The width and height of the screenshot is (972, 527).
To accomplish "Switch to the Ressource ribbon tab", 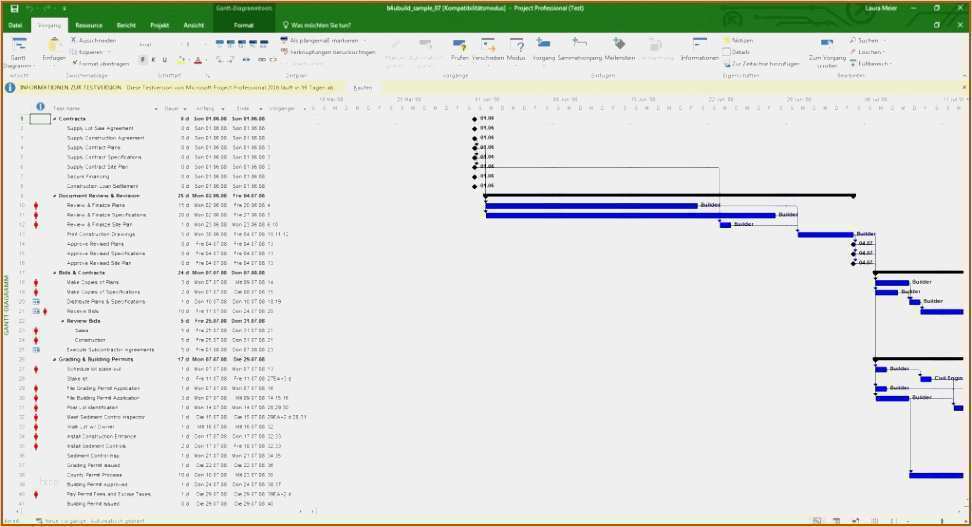I will [x=88, y=23].
